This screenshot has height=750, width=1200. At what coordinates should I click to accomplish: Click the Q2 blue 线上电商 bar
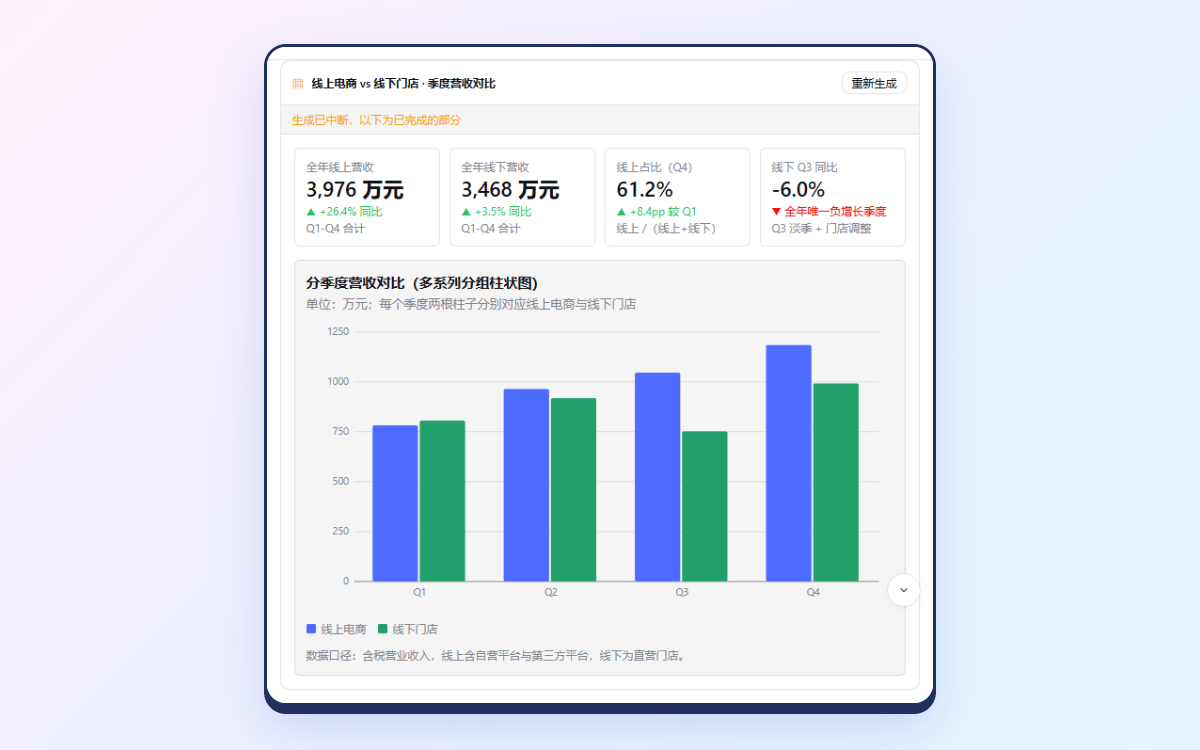(526, 485)
